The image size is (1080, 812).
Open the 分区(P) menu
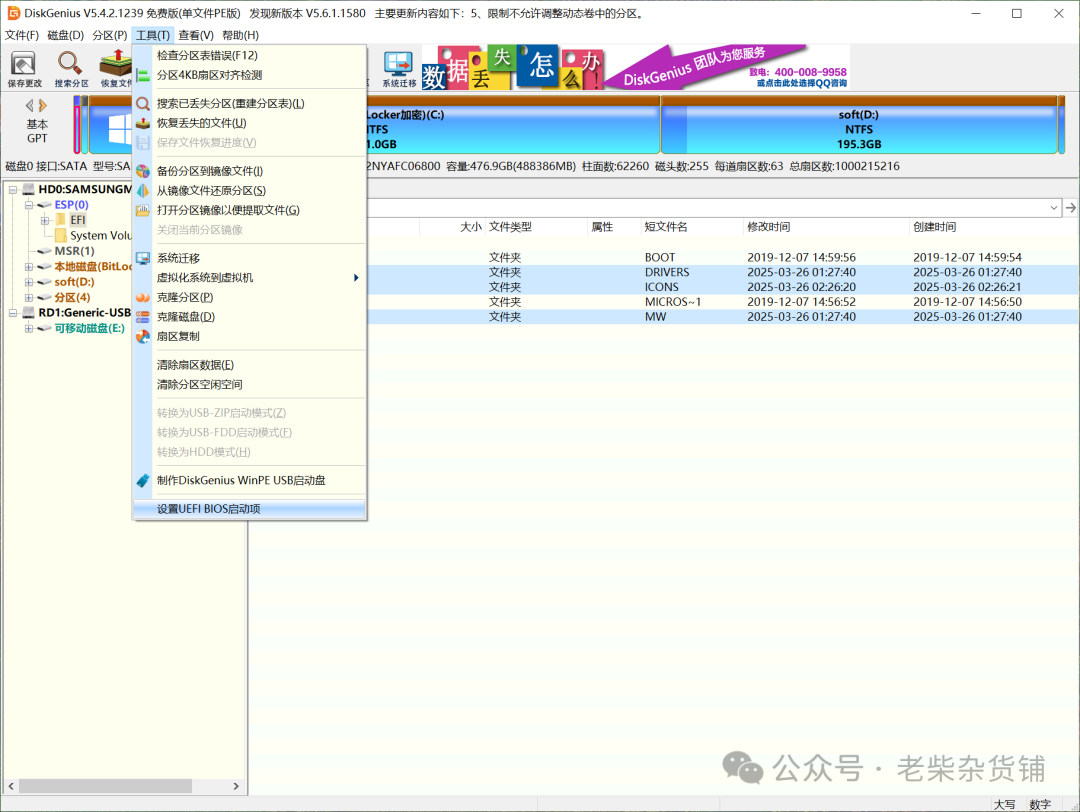point(110,35)
